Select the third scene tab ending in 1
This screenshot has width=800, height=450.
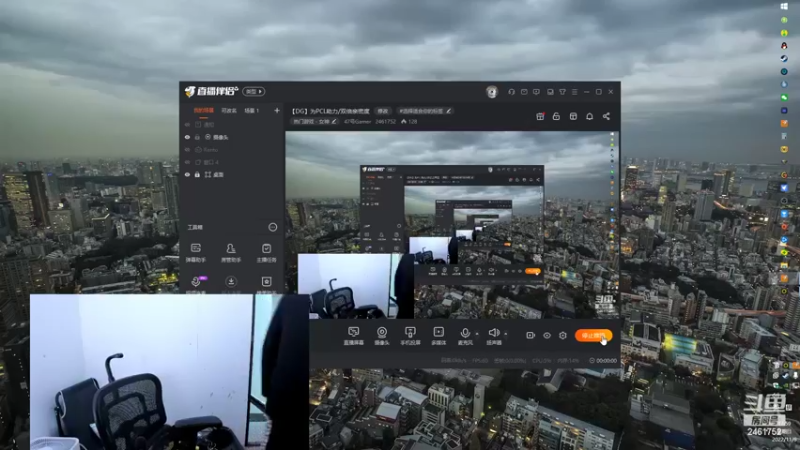[x=252, y=110]
